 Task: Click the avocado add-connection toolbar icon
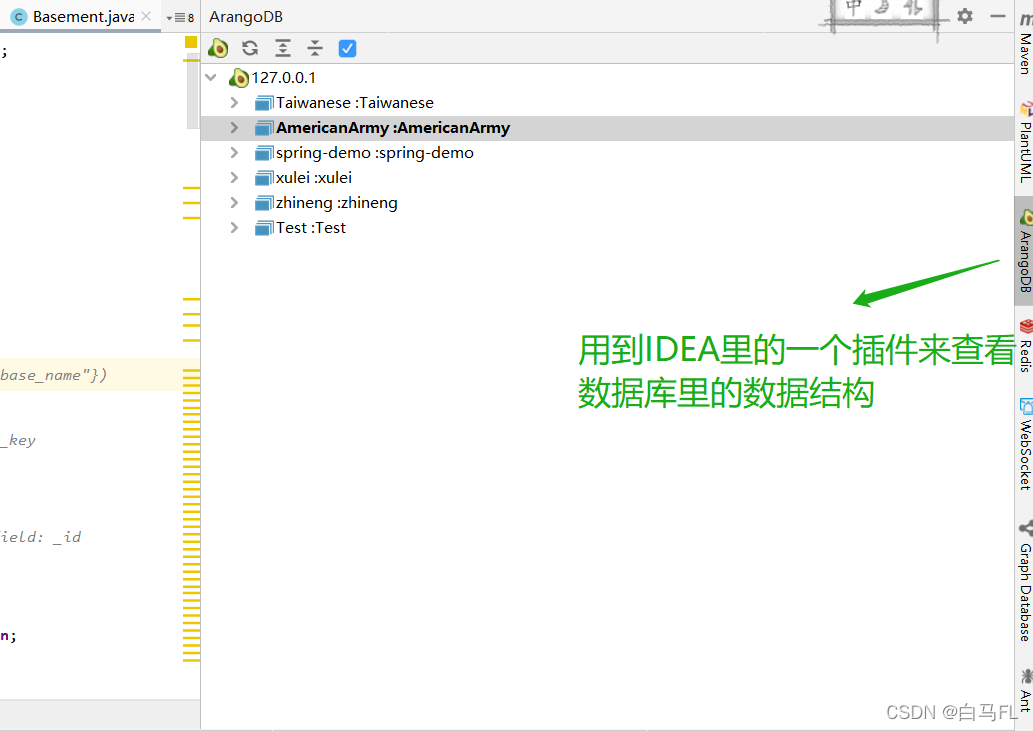point(218,48)
